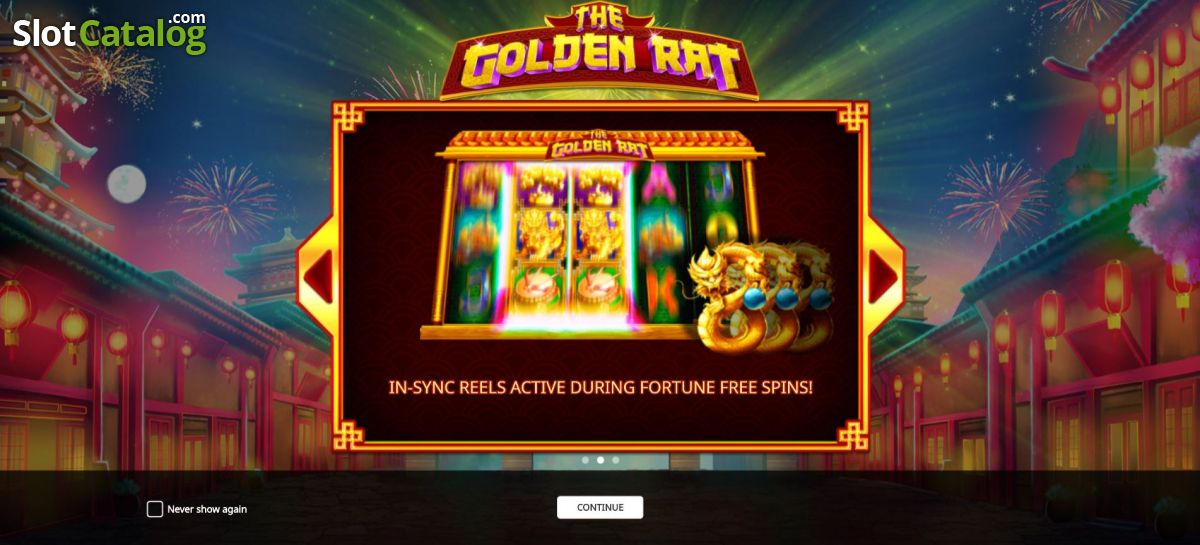Click the Continue button
This screenshot has height=545, width=1200.
click(x=600, y=507)
